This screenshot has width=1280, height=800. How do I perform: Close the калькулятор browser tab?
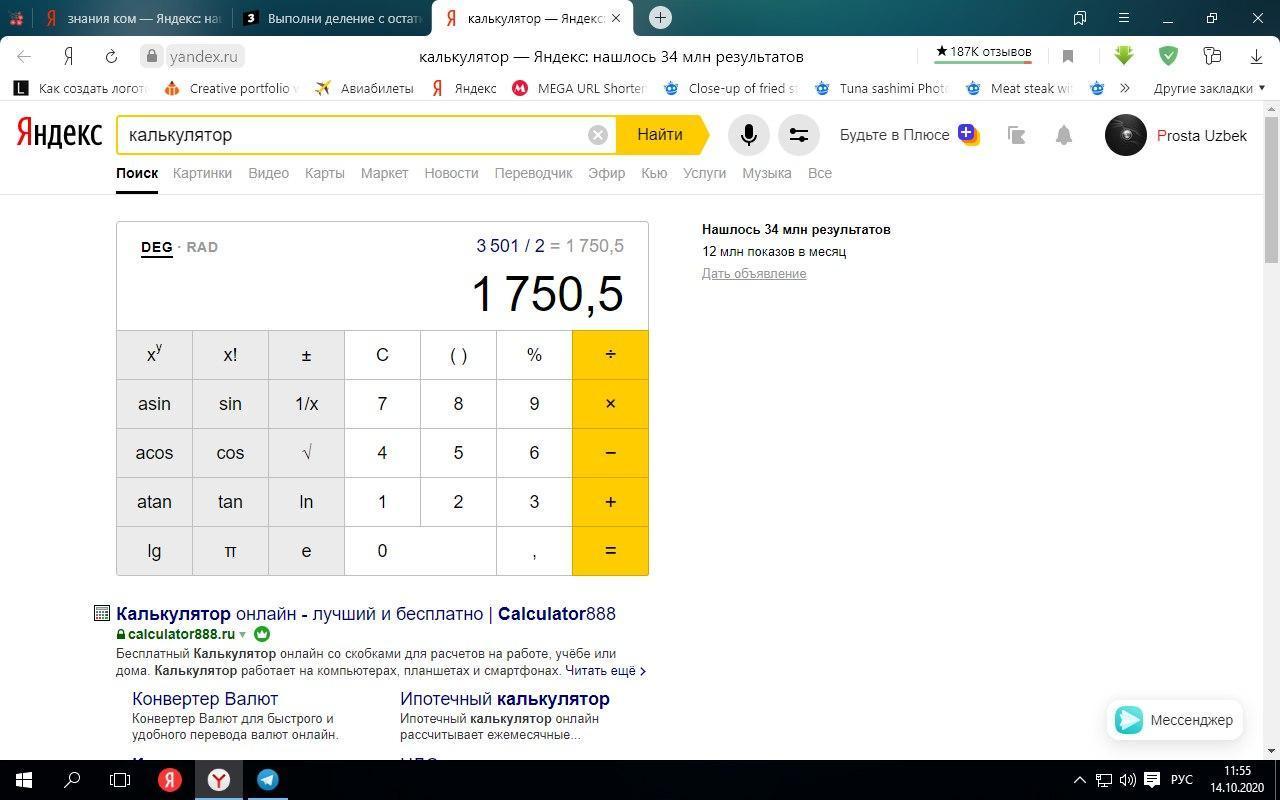pos(616,18)
